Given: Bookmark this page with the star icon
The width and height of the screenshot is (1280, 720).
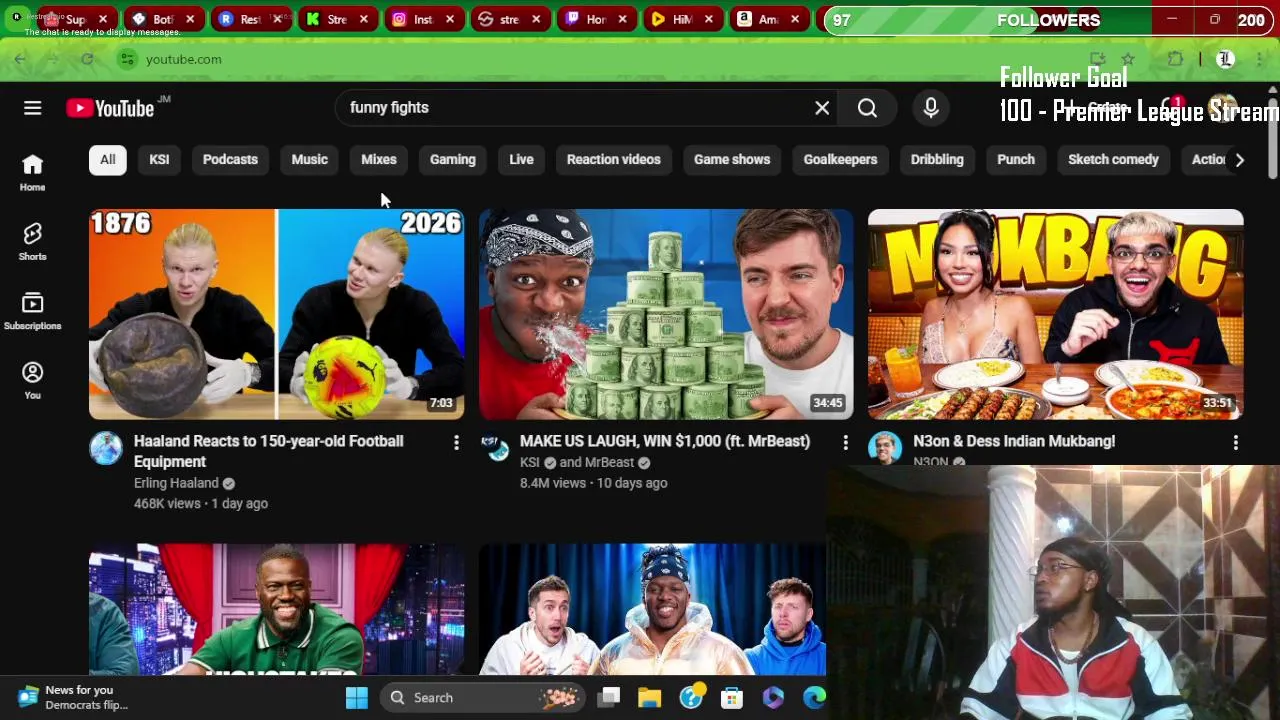Looking at the screenshot, I should click(1128, 60).
